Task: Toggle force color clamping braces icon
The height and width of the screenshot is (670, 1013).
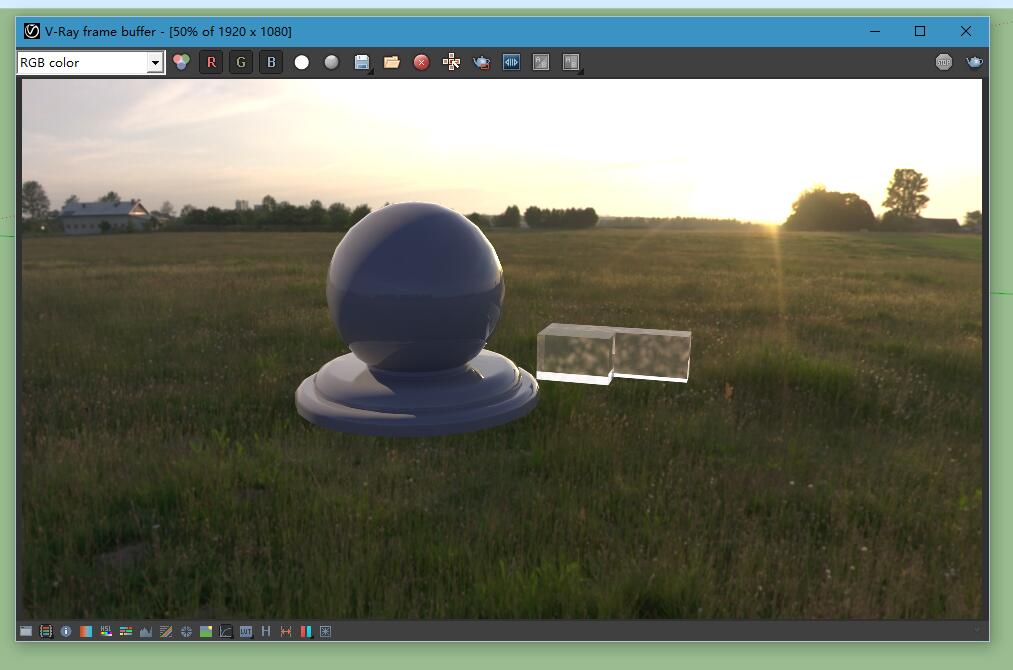Action: click(46, 631)
